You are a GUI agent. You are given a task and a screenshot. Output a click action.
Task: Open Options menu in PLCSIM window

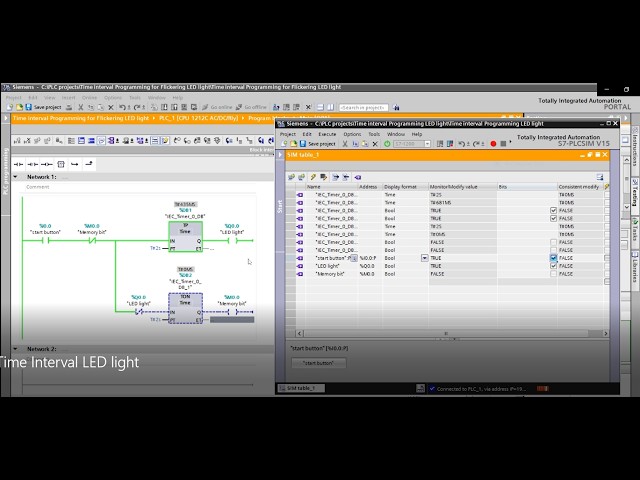coord(352,134)
